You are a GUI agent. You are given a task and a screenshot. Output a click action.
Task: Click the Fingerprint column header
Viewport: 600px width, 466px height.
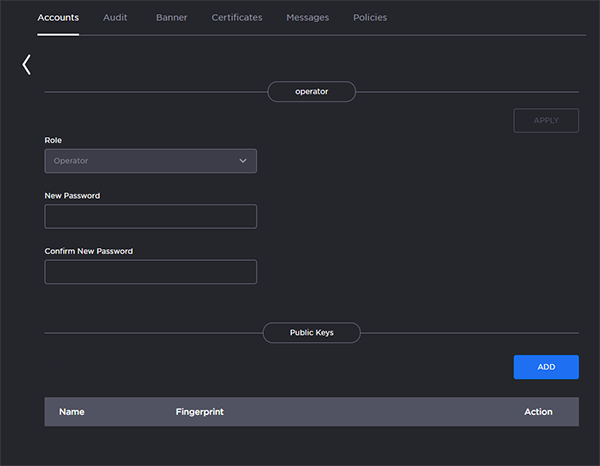click(198, 412)
